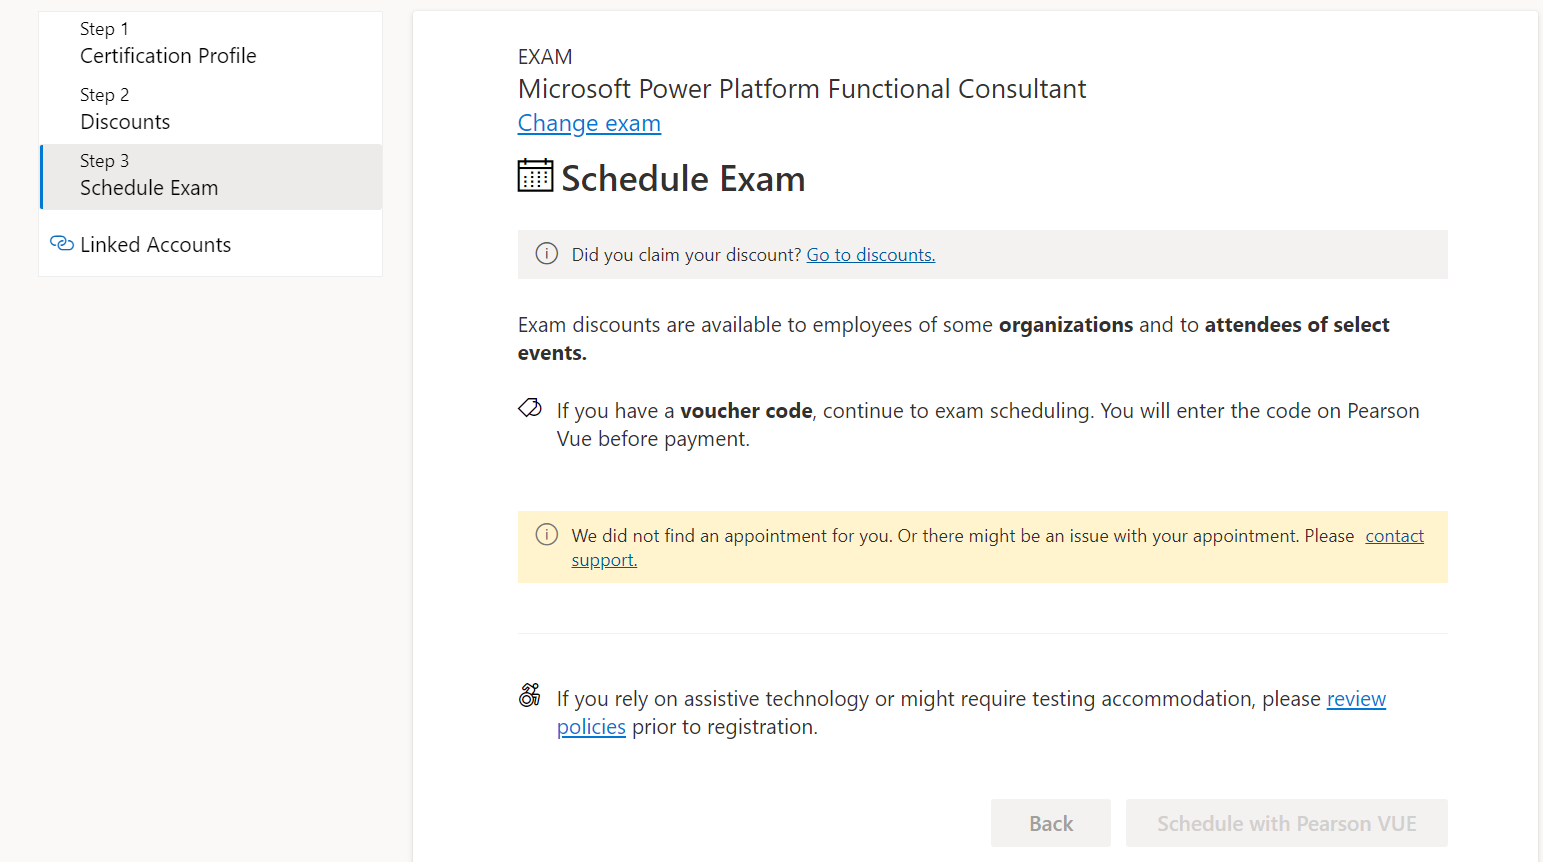Open Step 2 Discounts
The width and height of the screenshot is (1543, 862).
[x=124, y=108]
